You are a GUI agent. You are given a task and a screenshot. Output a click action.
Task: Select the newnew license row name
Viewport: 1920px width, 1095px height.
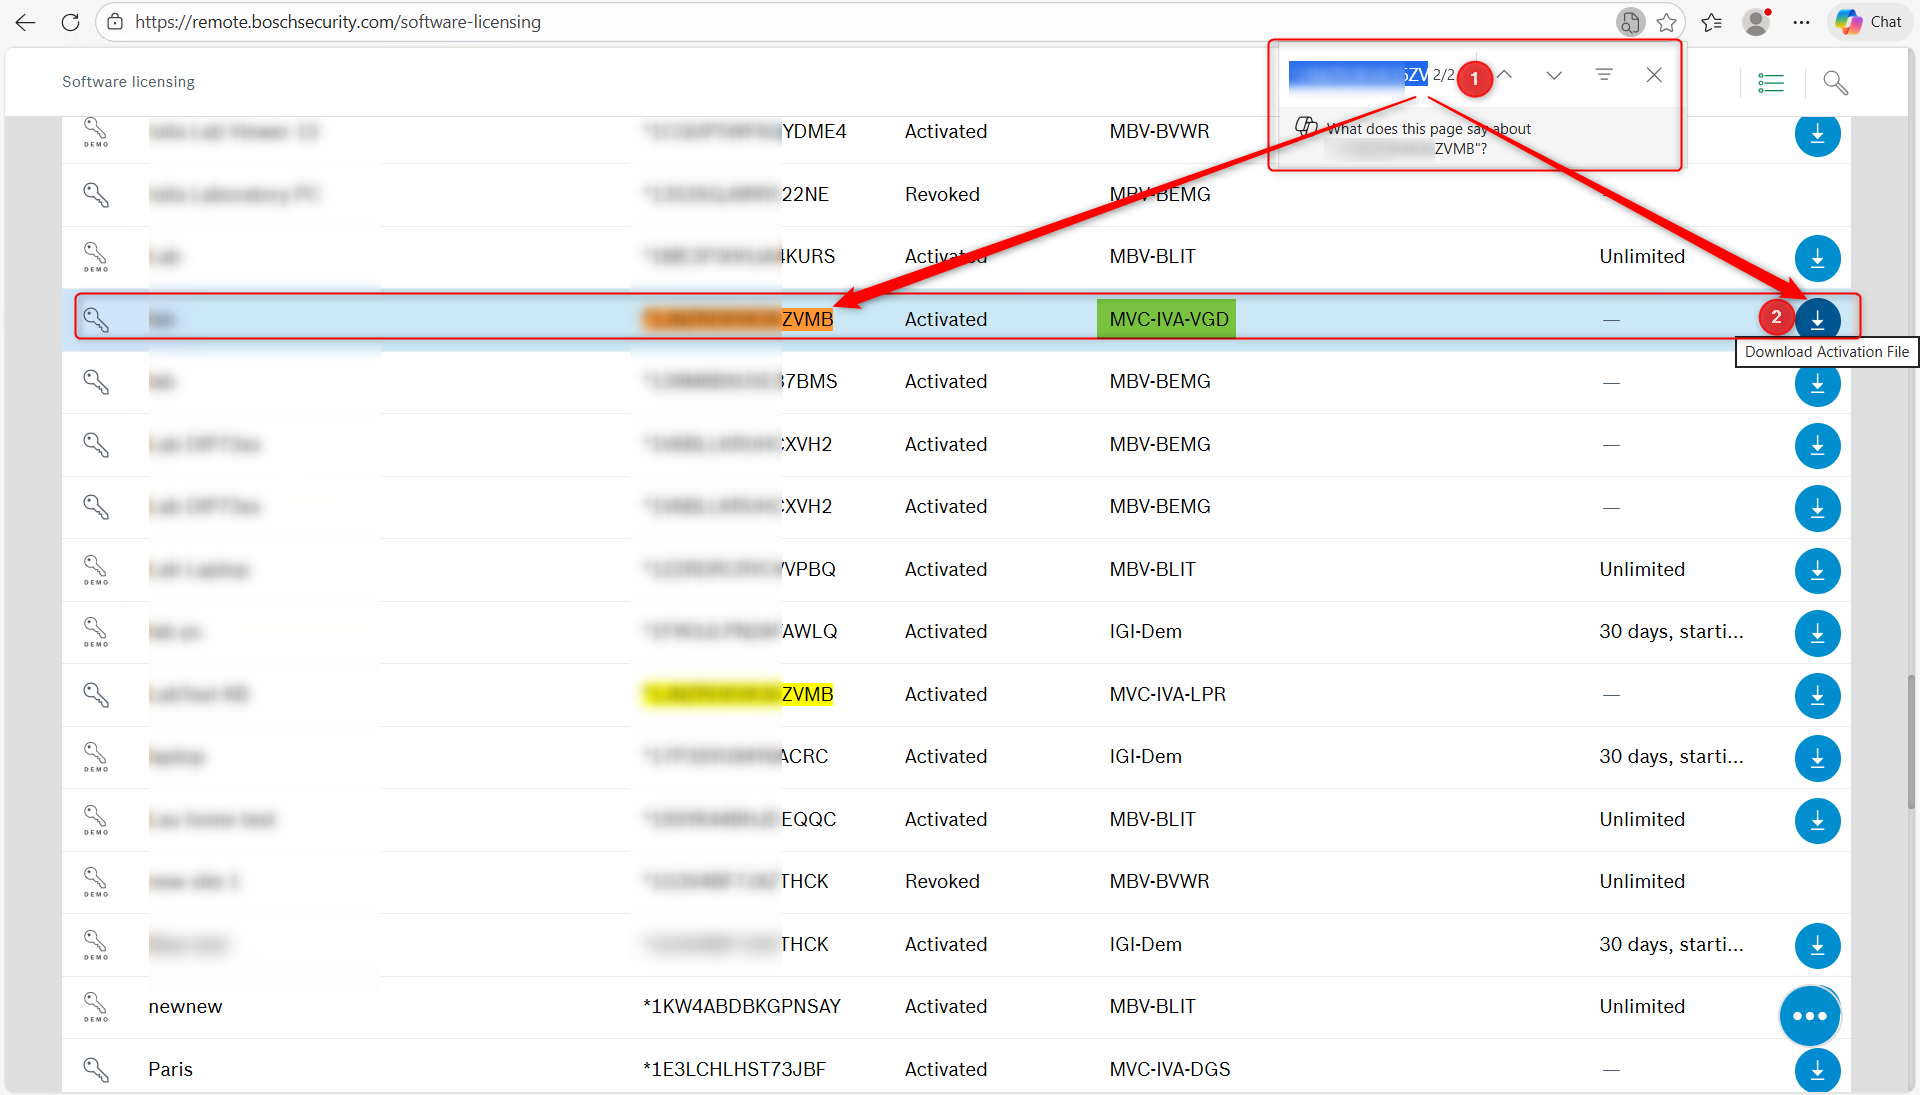pyautogui.click(x=185, y=1007)
